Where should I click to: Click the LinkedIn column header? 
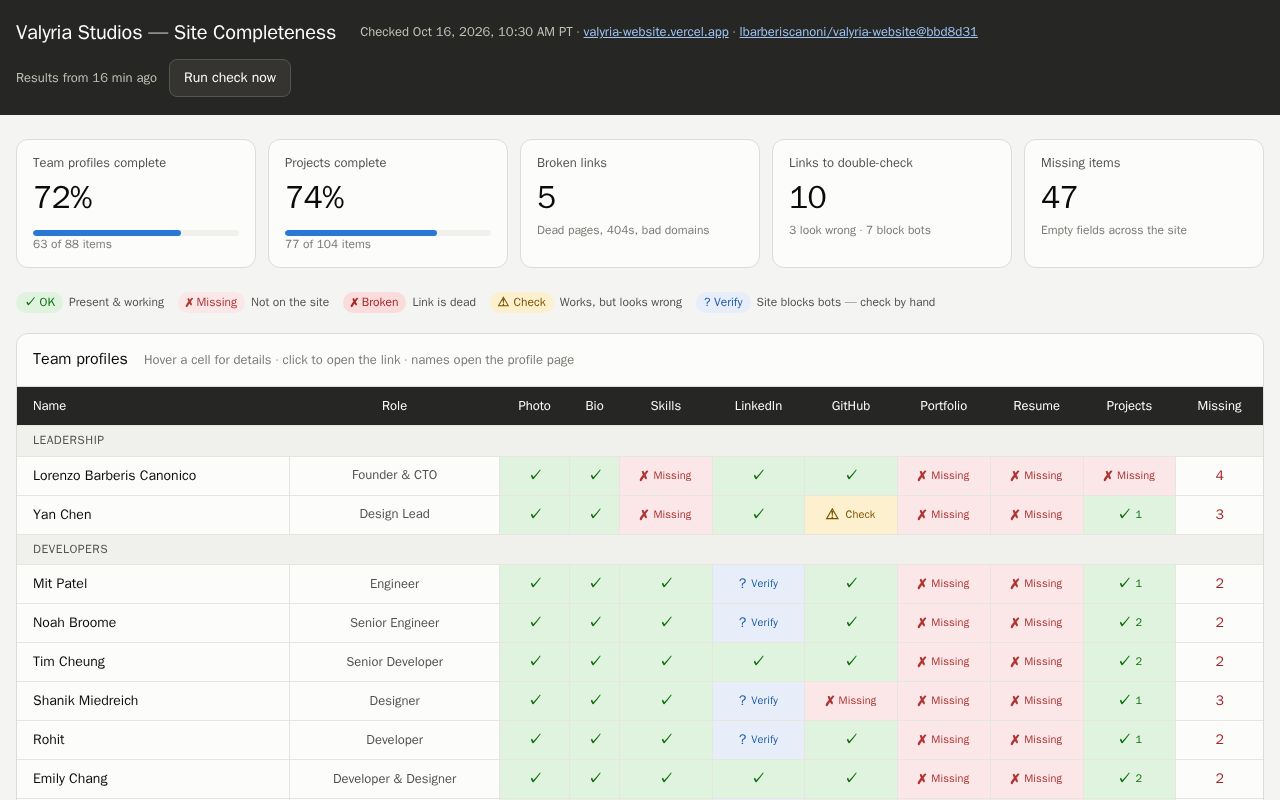(758, 406)
